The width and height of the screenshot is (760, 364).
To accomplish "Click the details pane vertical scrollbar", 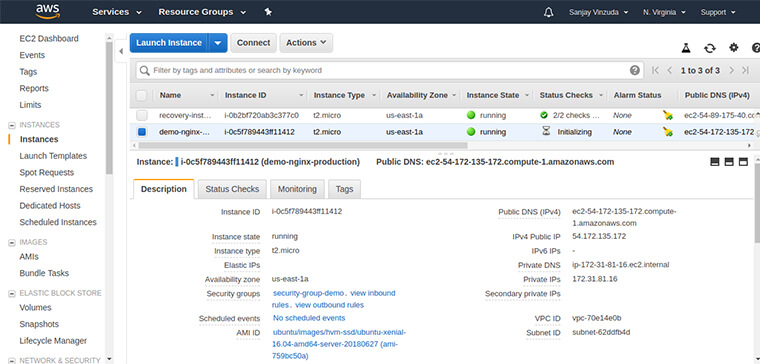I will 757,204.
